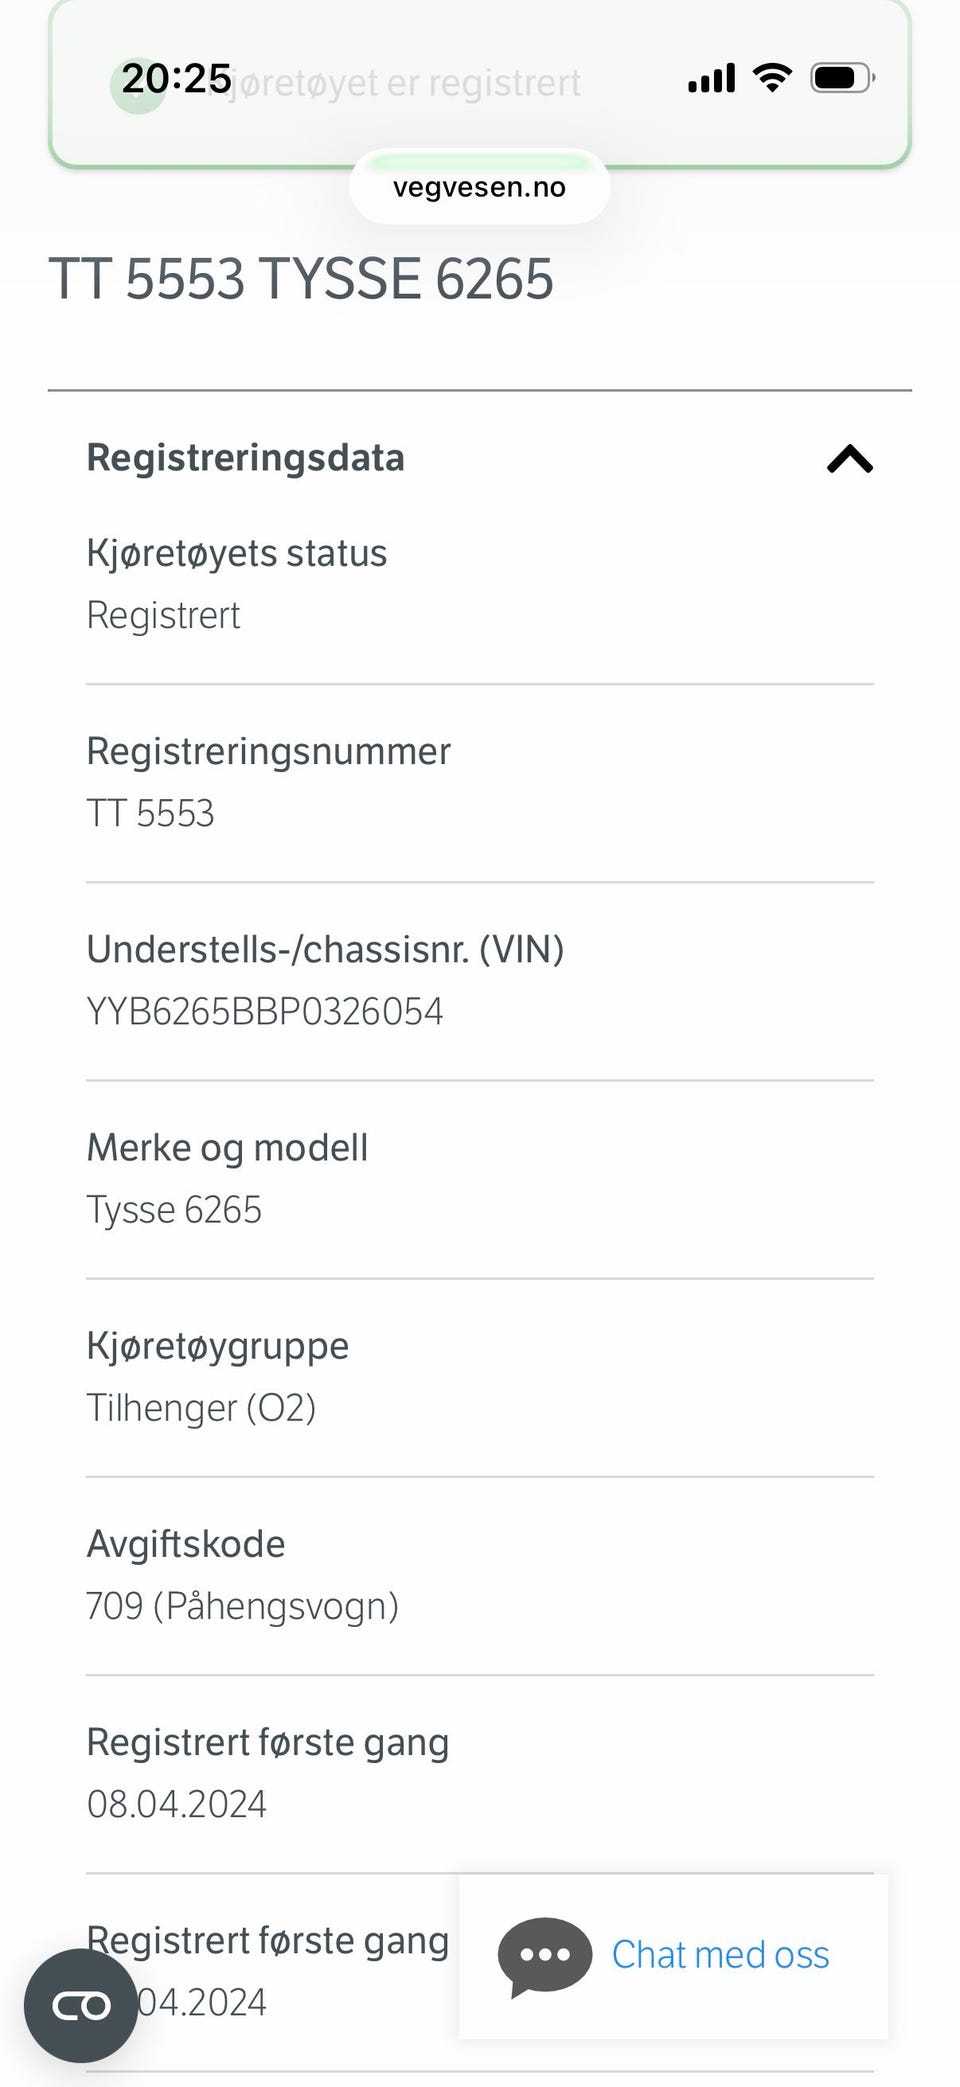Tap the Tilhenger (O2) vehicle group value
Screen dimensions: 960x2087
[x=201, y=1408]
